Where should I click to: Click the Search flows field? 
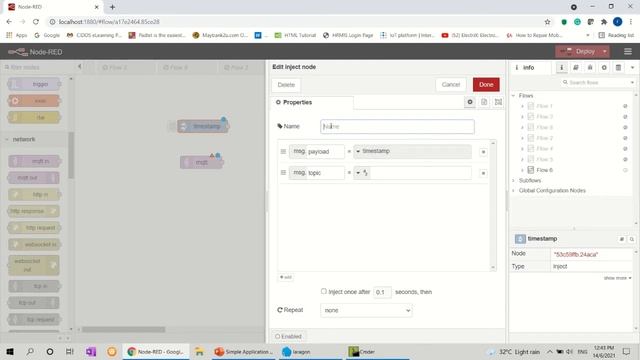tap(598, 82)
